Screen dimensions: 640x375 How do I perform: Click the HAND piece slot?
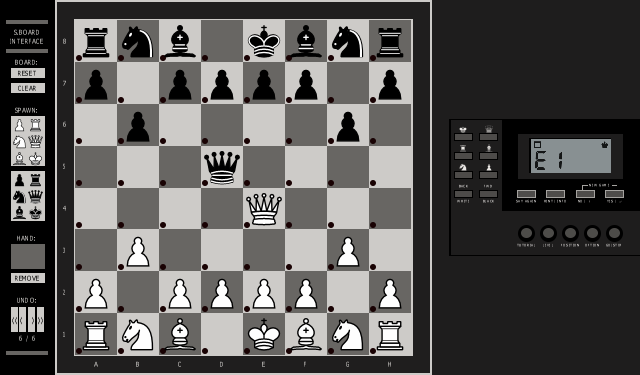(28, 256)
